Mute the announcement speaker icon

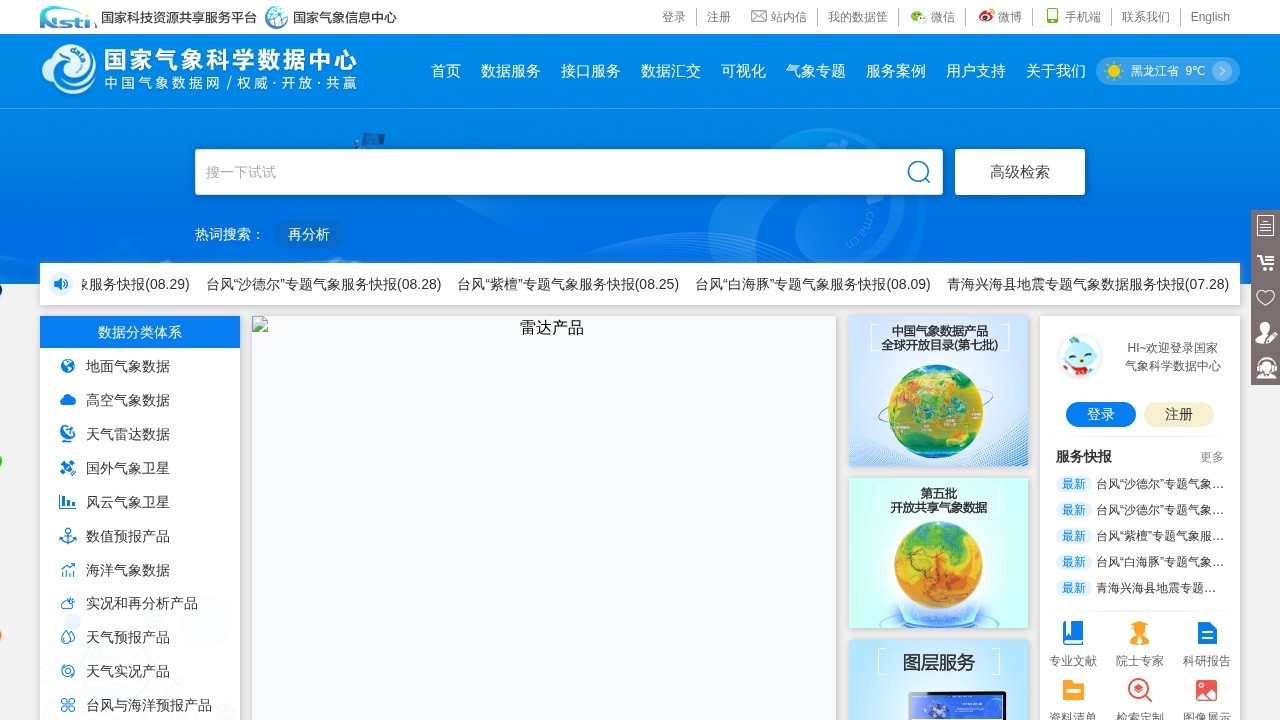coord(61,284)
